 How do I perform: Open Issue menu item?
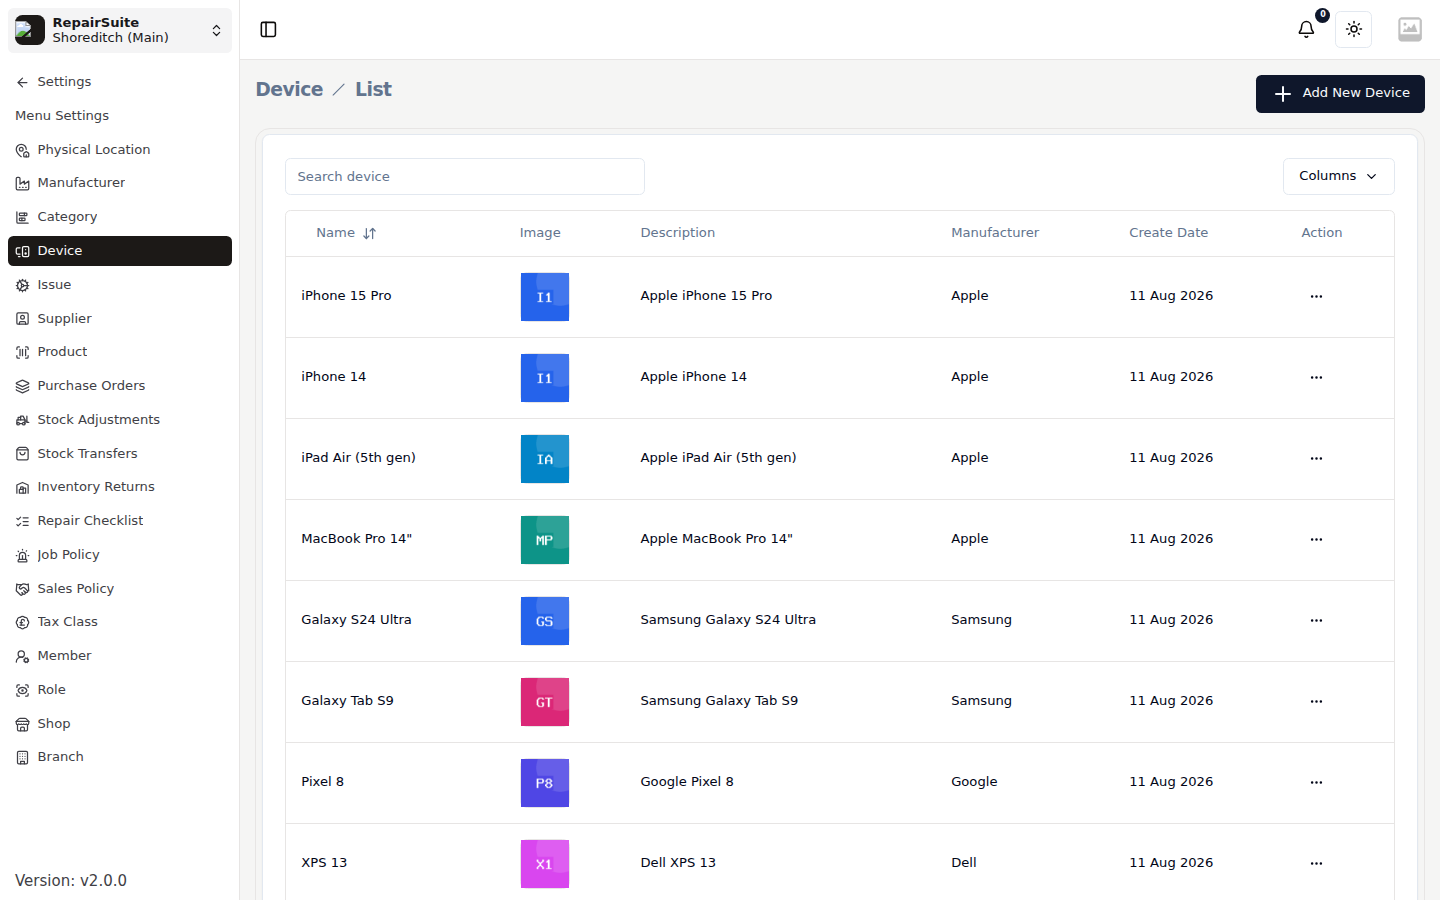[120, 285]
